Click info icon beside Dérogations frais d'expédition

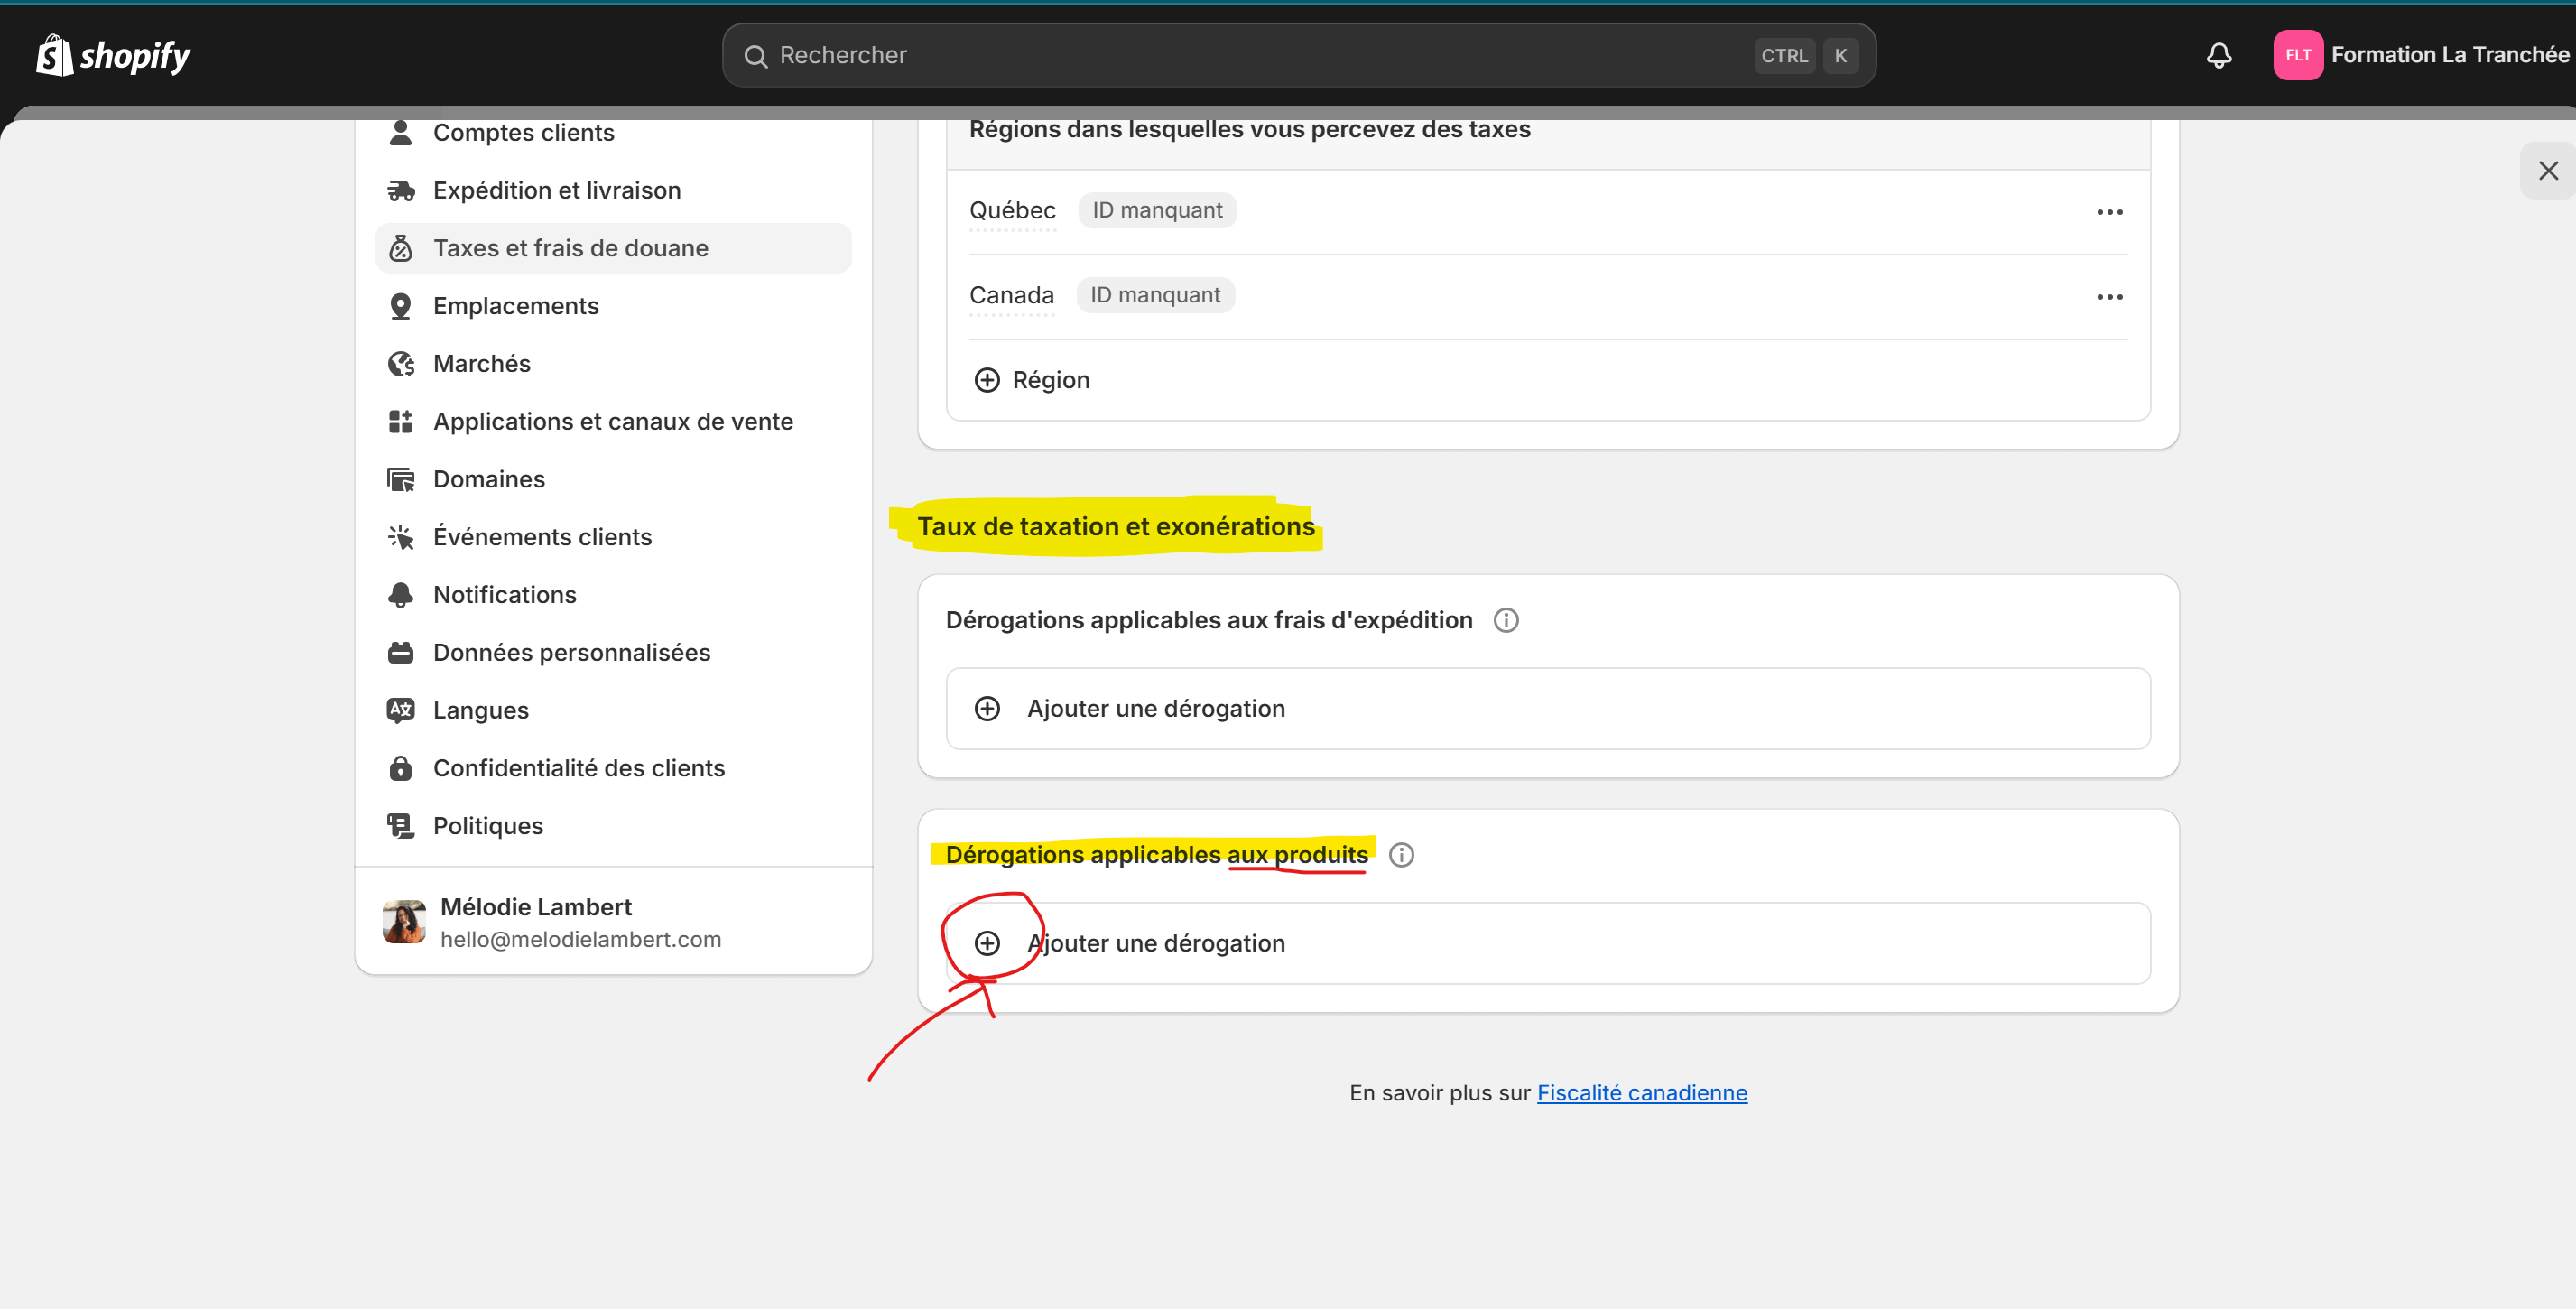tap(1505, 620)
